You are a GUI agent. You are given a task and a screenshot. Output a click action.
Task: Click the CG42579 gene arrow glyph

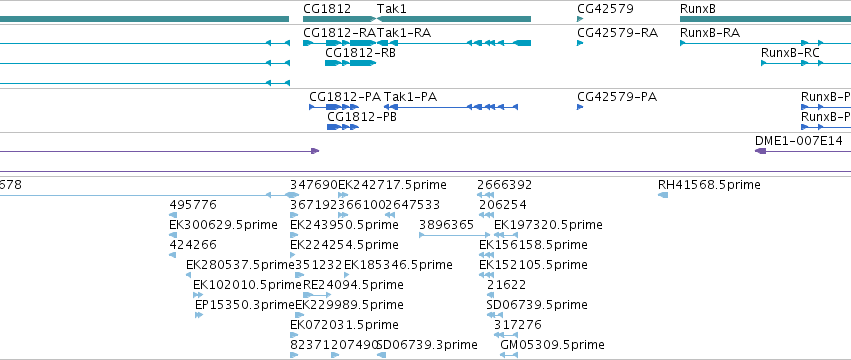click(580, 19)
